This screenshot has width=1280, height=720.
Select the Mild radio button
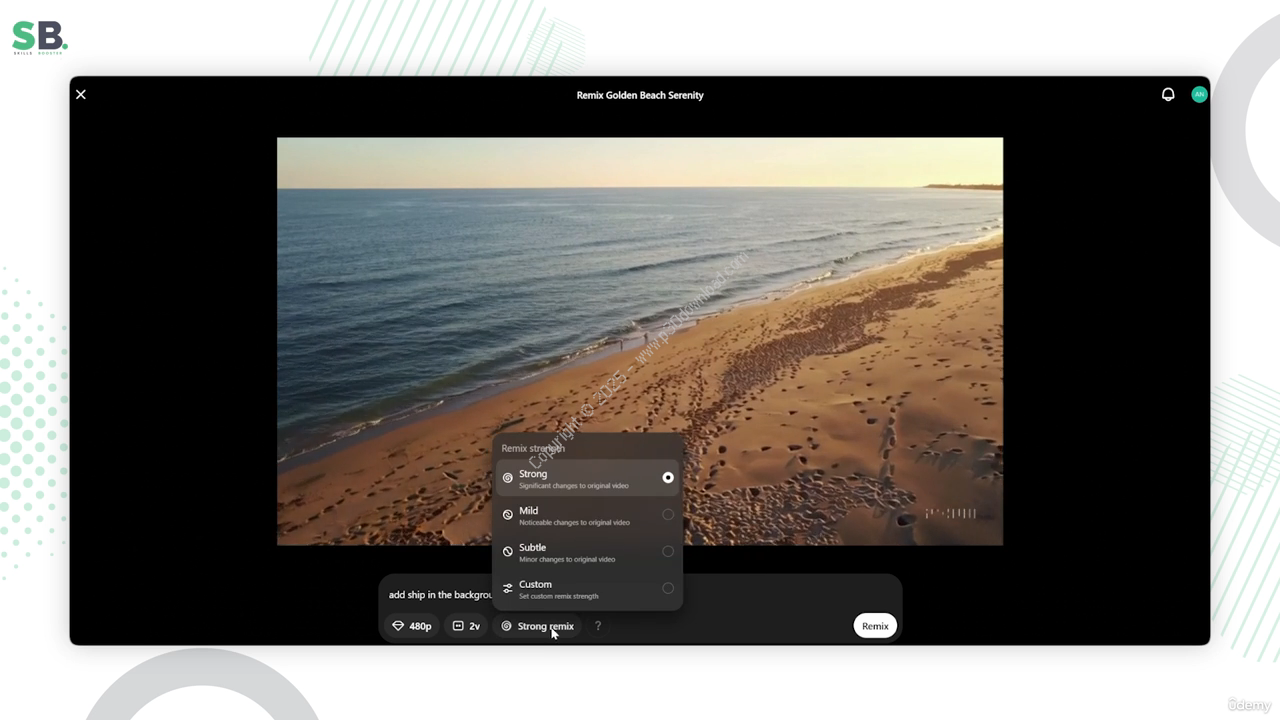click(x=668, y=514)
